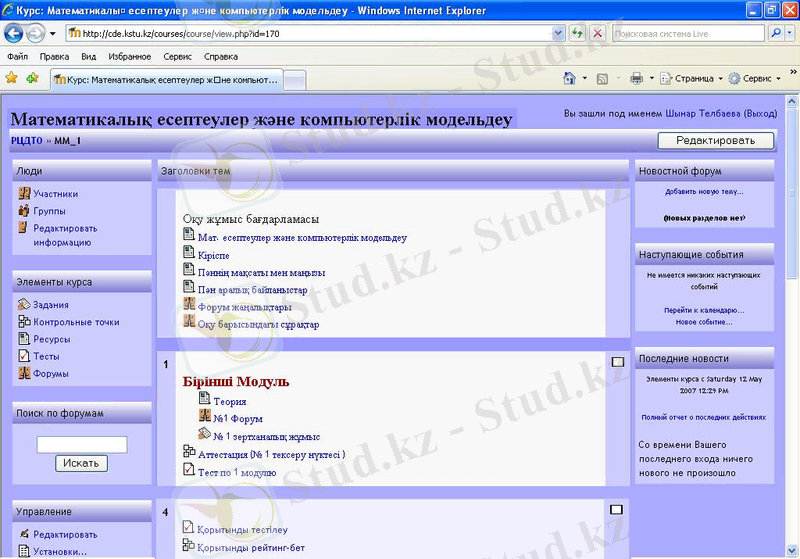This screenshot has height=559, width=800.
Task: Click the RSS feeds icon
Action: 603,79
